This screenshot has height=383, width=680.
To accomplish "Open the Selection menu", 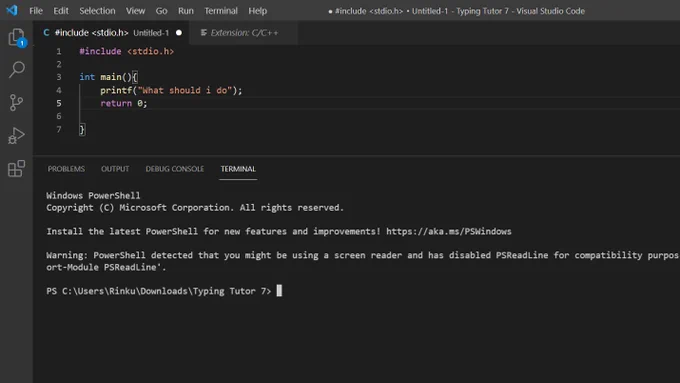I will pos(97,11).
